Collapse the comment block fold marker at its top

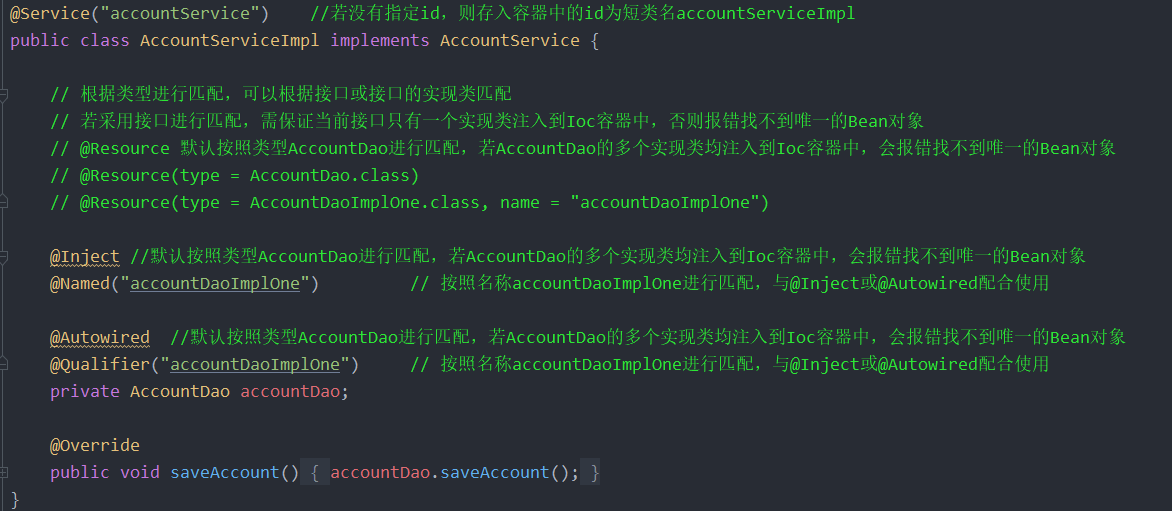tap(4, 94)
